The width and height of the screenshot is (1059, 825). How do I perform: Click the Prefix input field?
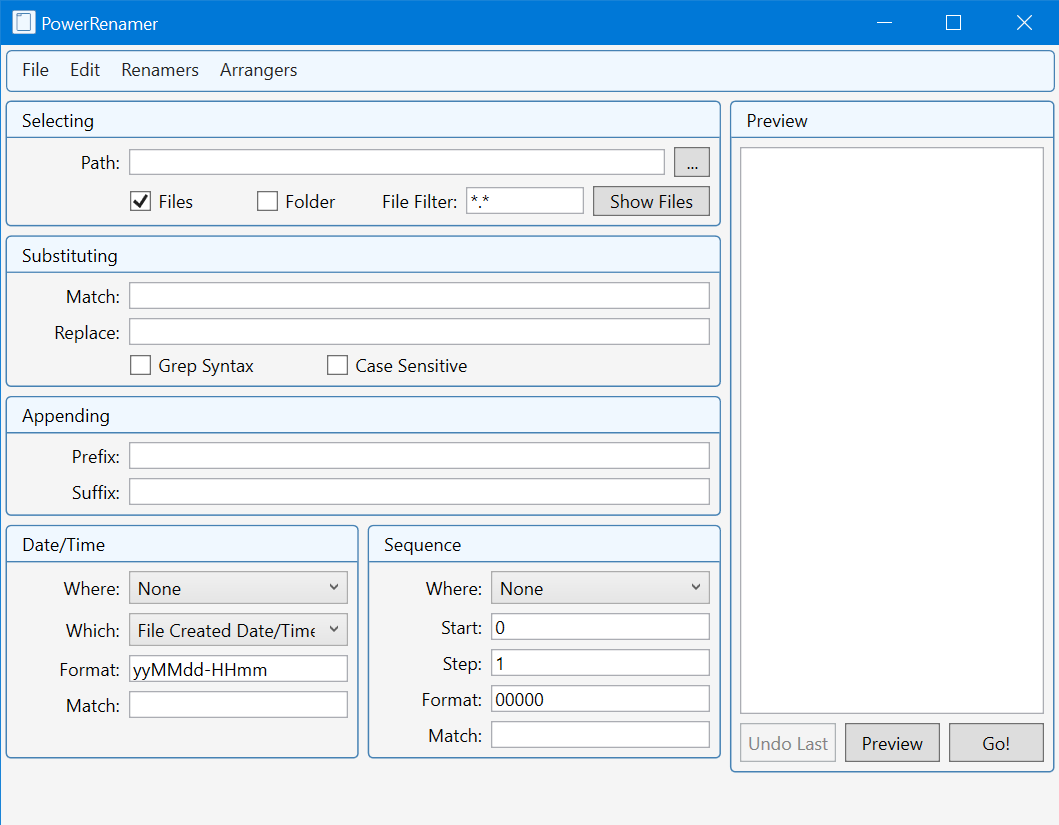[x=419, y=456]
